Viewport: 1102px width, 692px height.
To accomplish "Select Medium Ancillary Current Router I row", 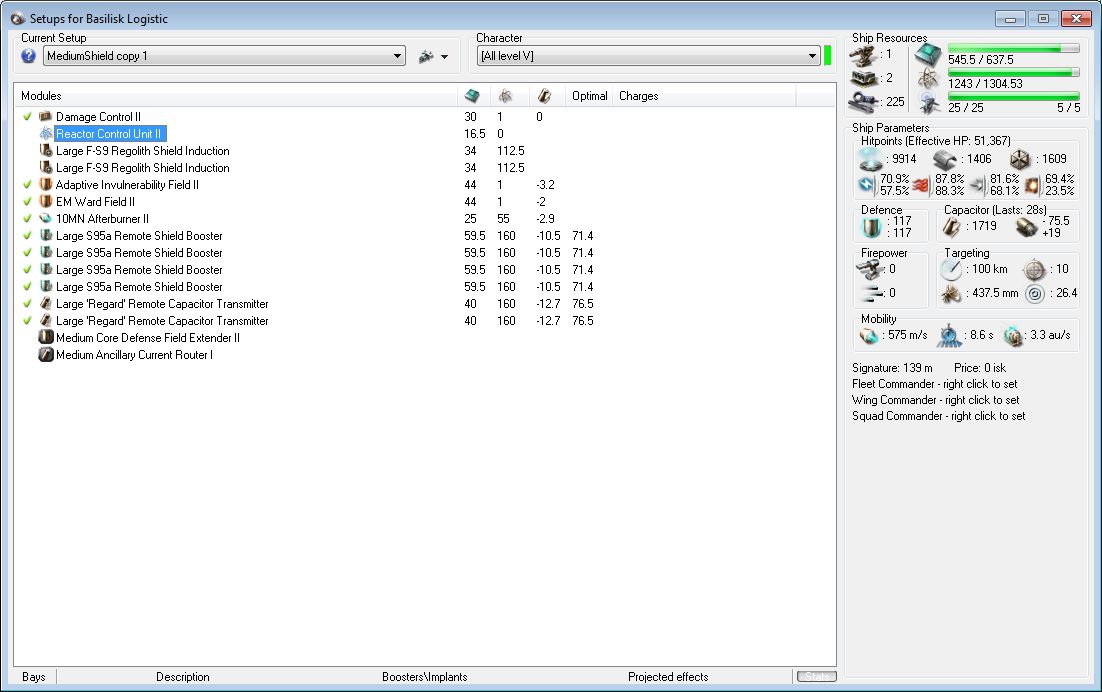I will click(x=134, y=355).
